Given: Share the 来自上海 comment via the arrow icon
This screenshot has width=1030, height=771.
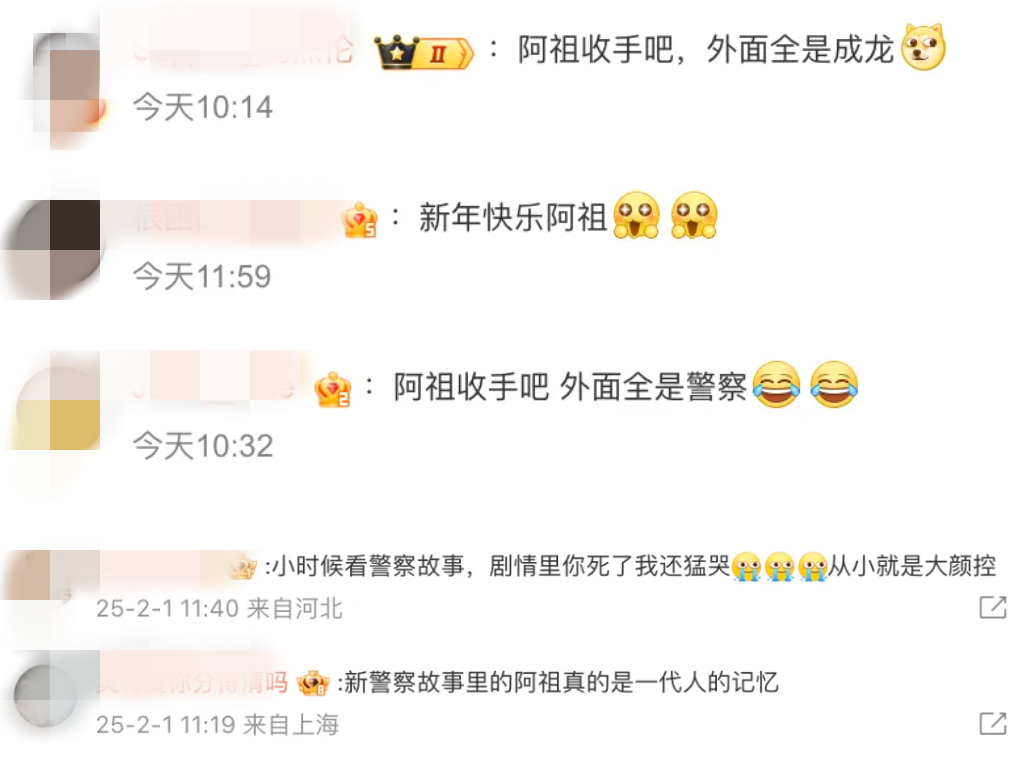Looking at the screenshot, I should pos(993,723).
